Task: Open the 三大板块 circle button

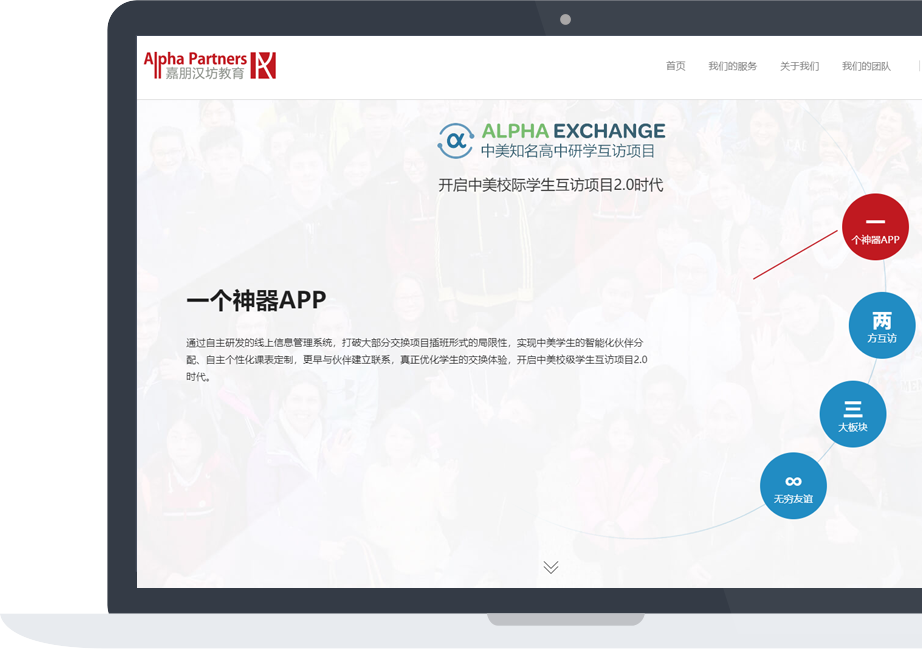Action: tap(852, 414)
